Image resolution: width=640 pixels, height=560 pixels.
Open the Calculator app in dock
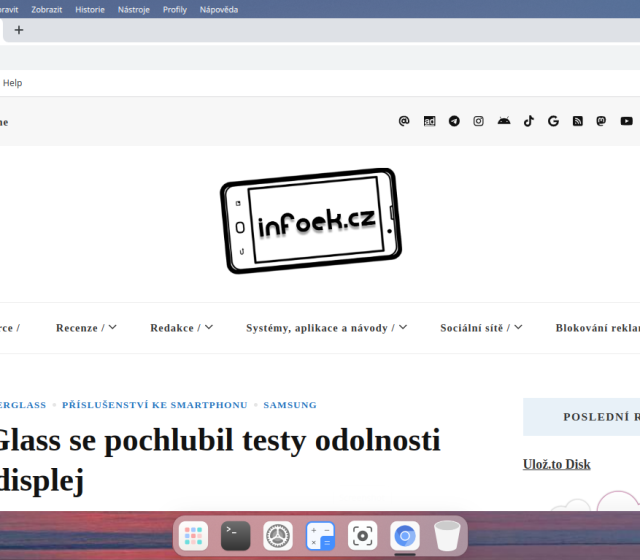pyautogui.click(x=320, y=536)
